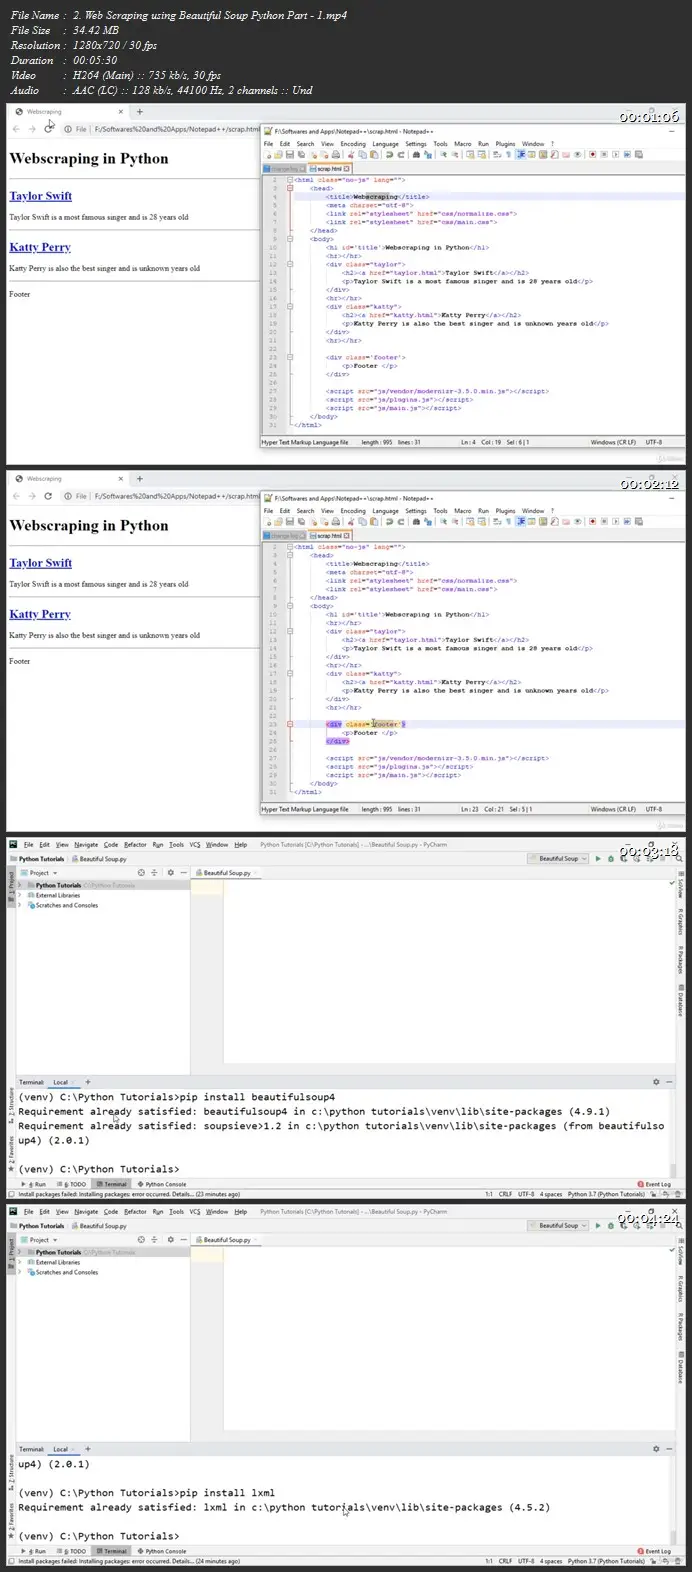Collapse the html fold marker on line 1, 01:06 frame

(x=288, y=179)
